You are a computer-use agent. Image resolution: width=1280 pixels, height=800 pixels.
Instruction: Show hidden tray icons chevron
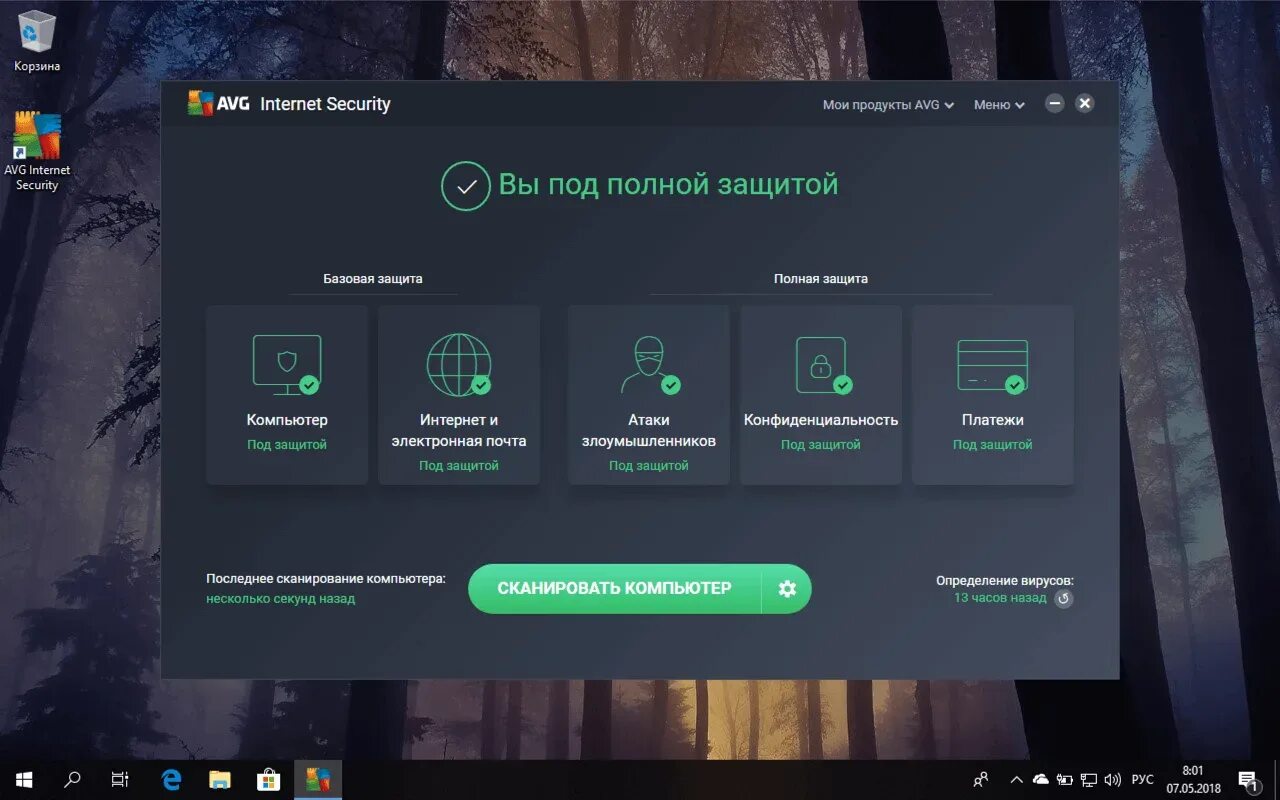click(1016, 780)
